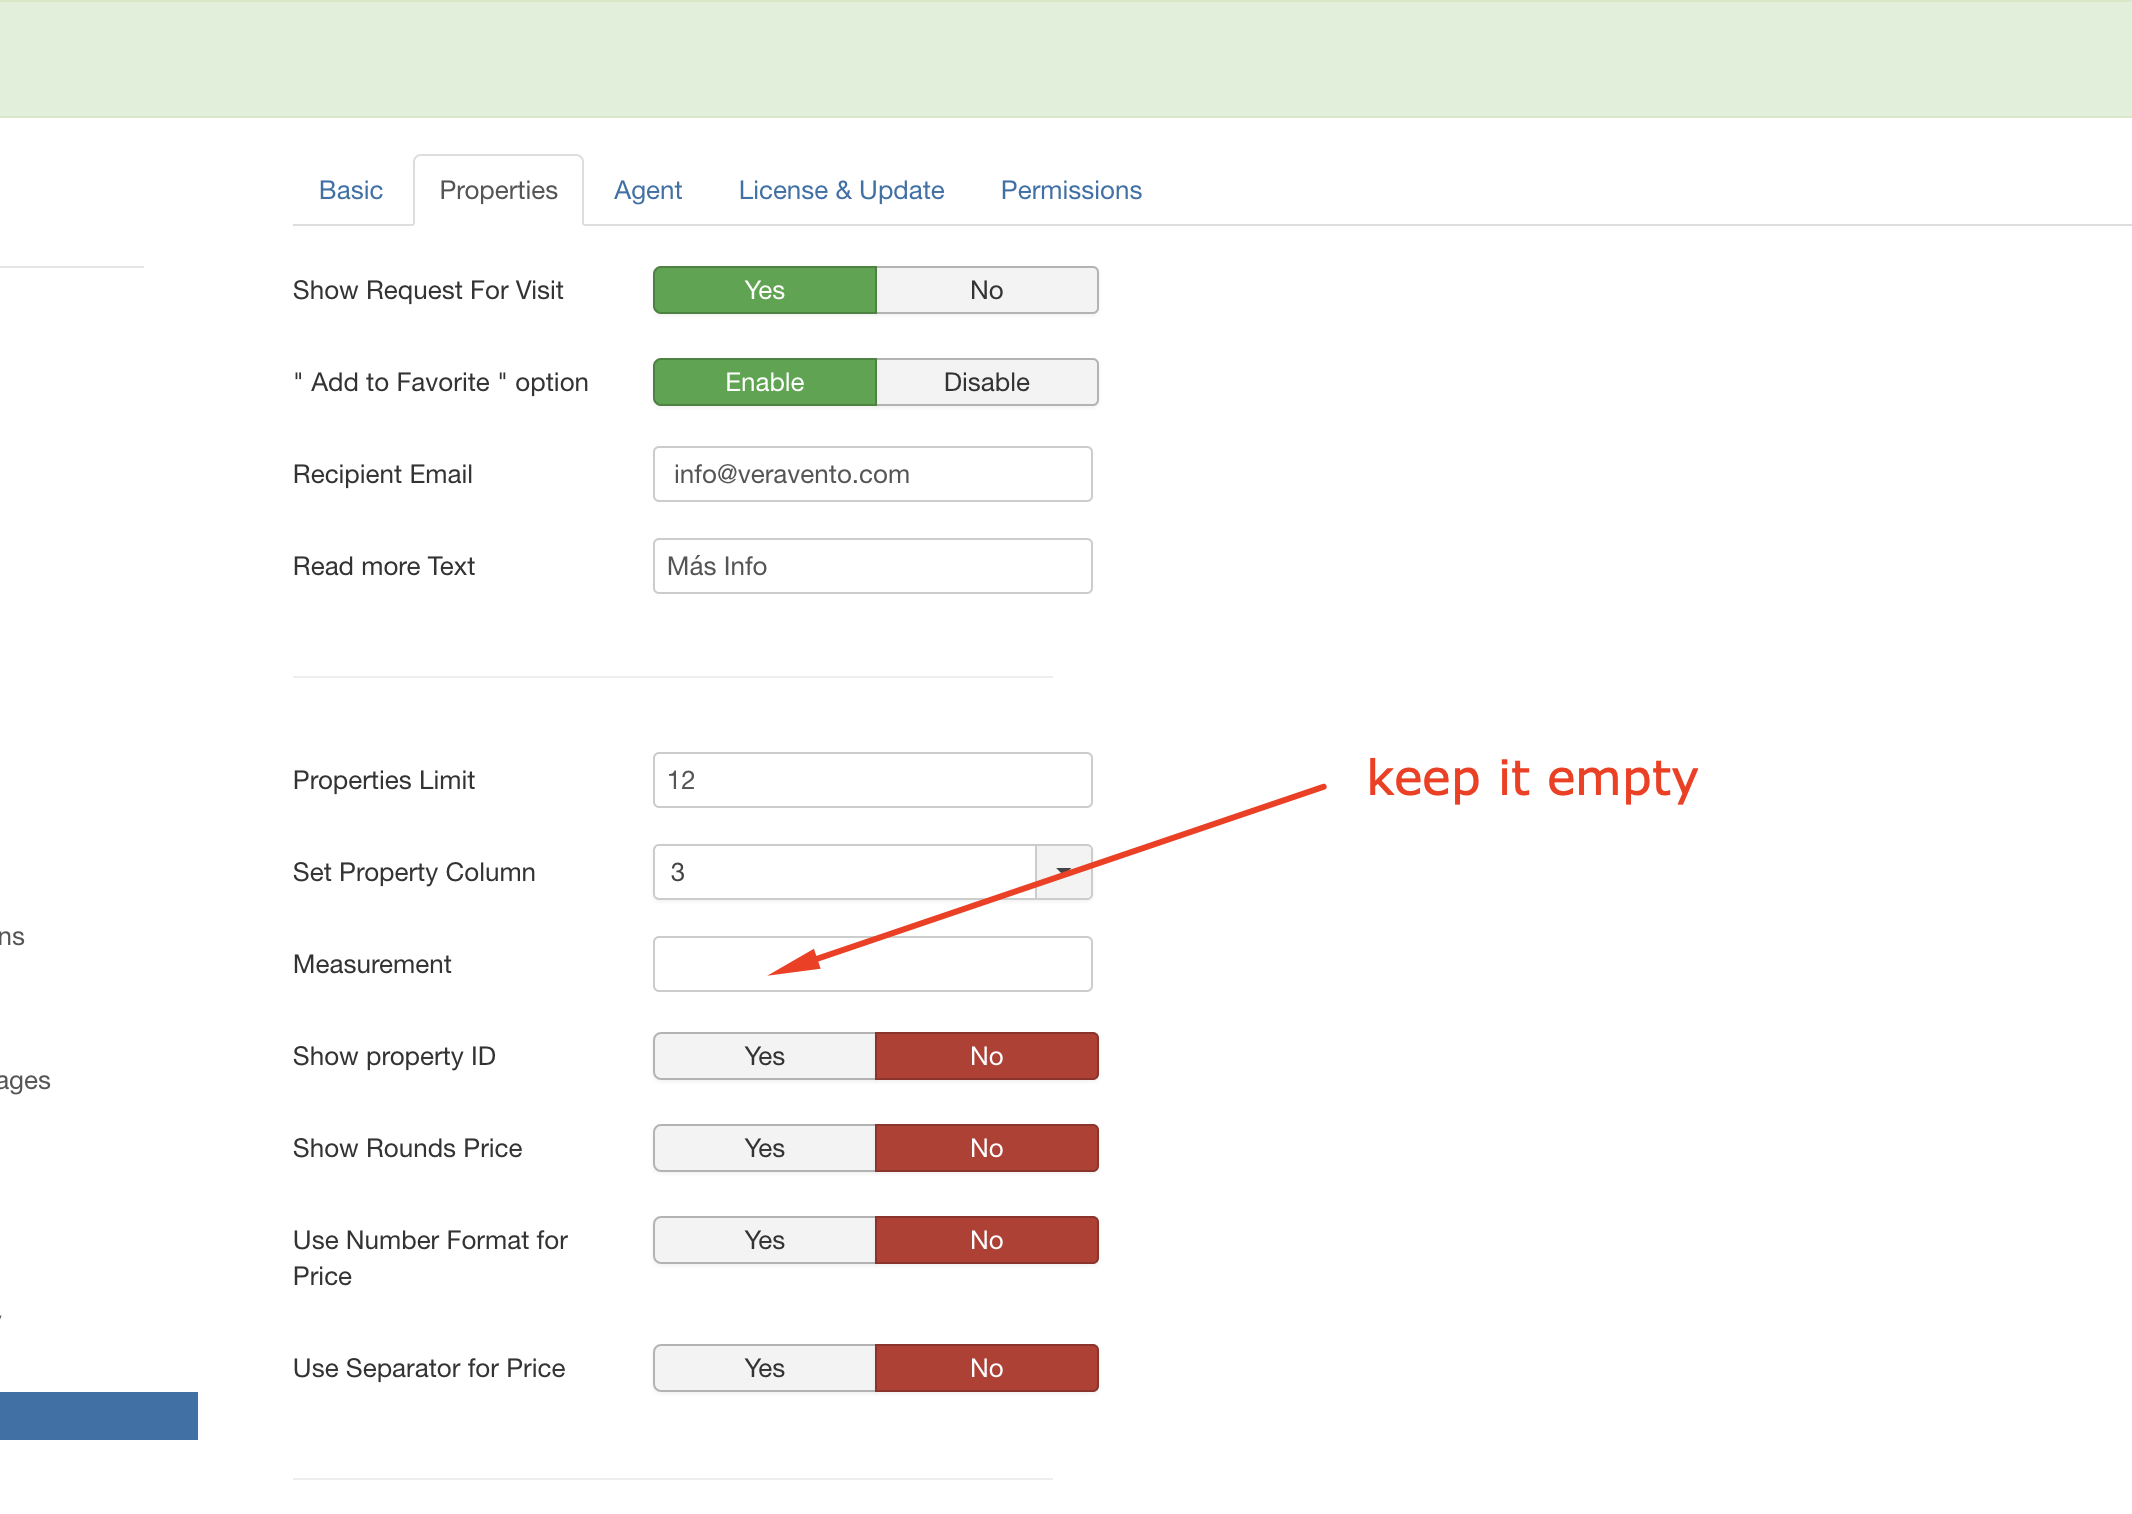Set Show Request For Visit to No

point(986,290)
